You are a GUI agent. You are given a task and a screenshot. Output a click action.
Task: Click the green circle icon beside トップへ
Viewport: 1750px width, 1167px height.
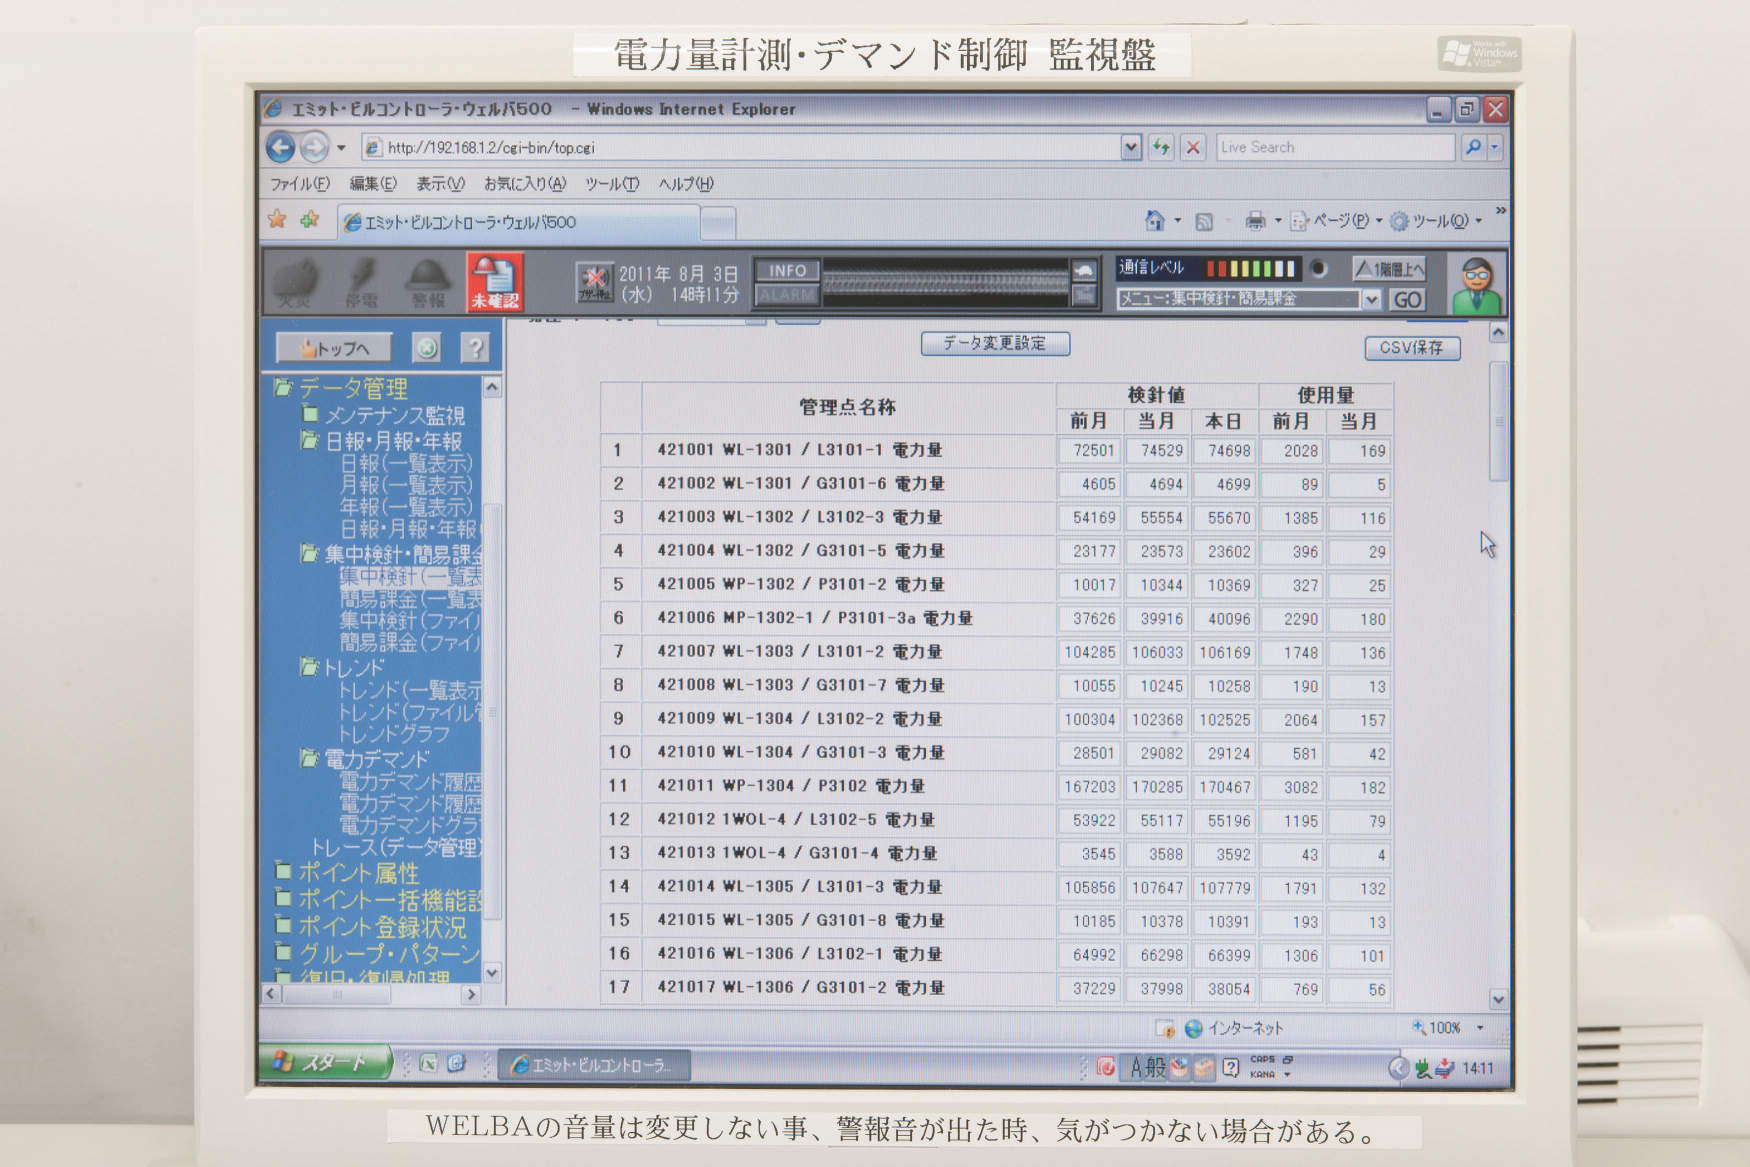pyautogui.click(x=427, y=348)
